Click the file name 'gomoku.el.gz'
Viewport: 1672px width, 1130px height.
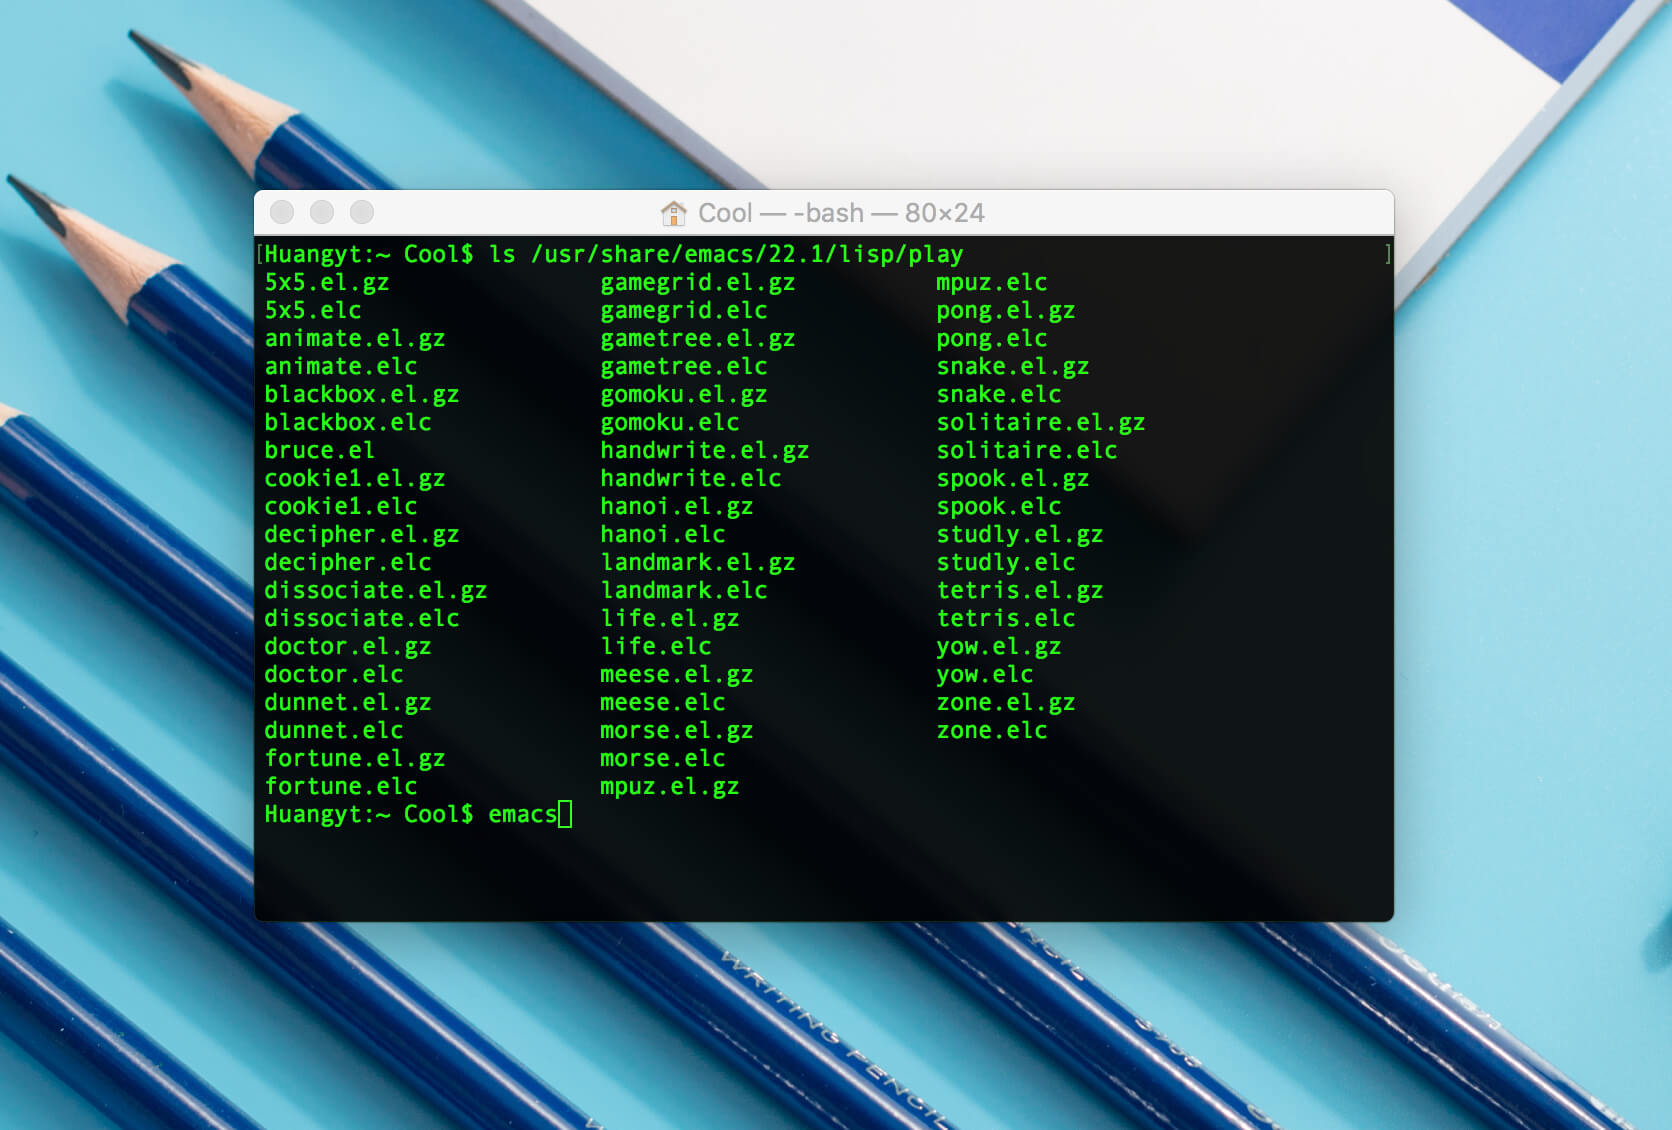pyautogui.click(x=684, y=394)
